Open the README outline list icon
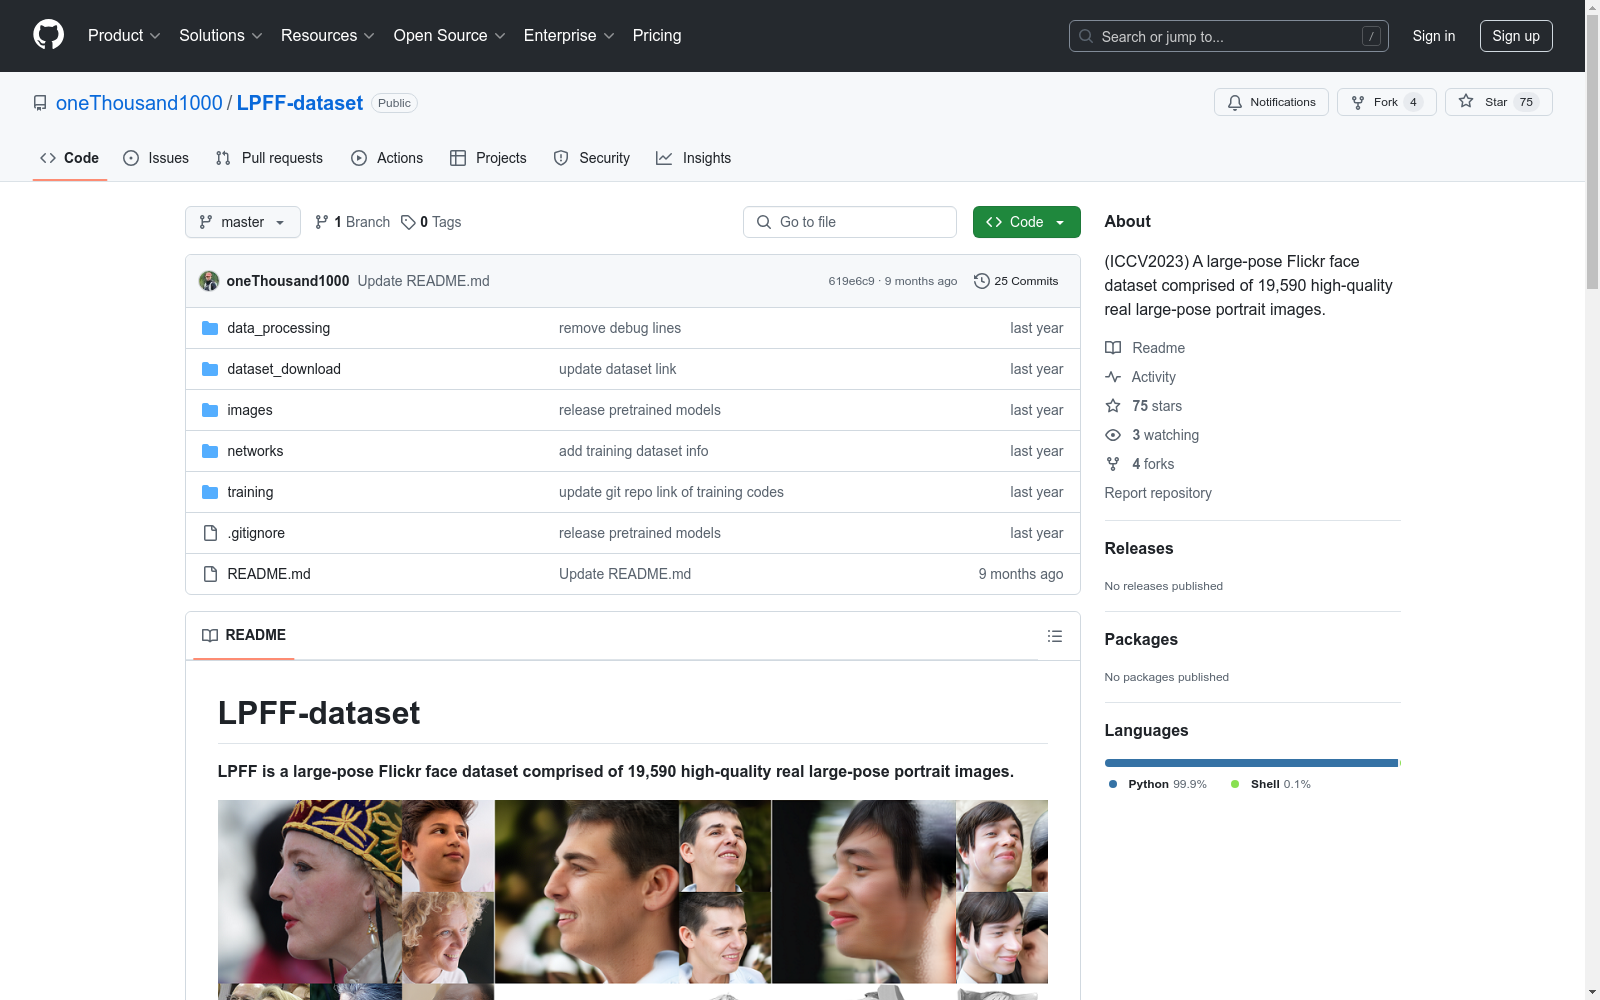The height and width of the screenshot is (1000, 1600). (1054, 636)
